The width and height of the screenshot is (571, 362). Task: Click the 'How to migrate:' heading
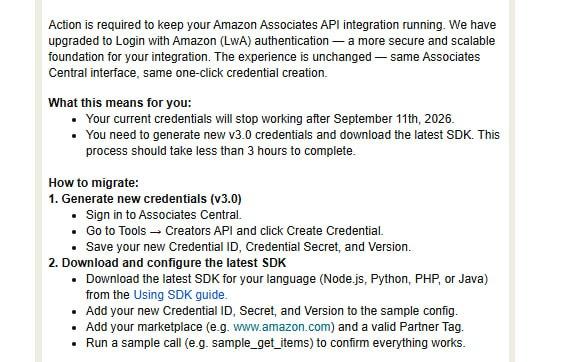[x=94, y=183]
